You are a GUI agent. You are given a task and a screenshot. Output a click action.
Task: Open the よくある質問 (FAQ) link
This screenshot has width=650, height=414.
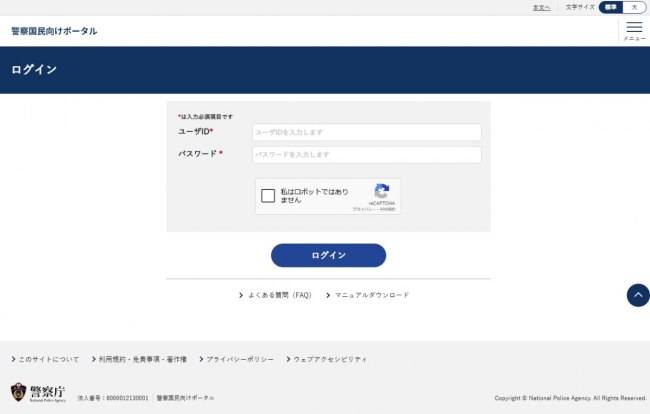coord(280,295)
